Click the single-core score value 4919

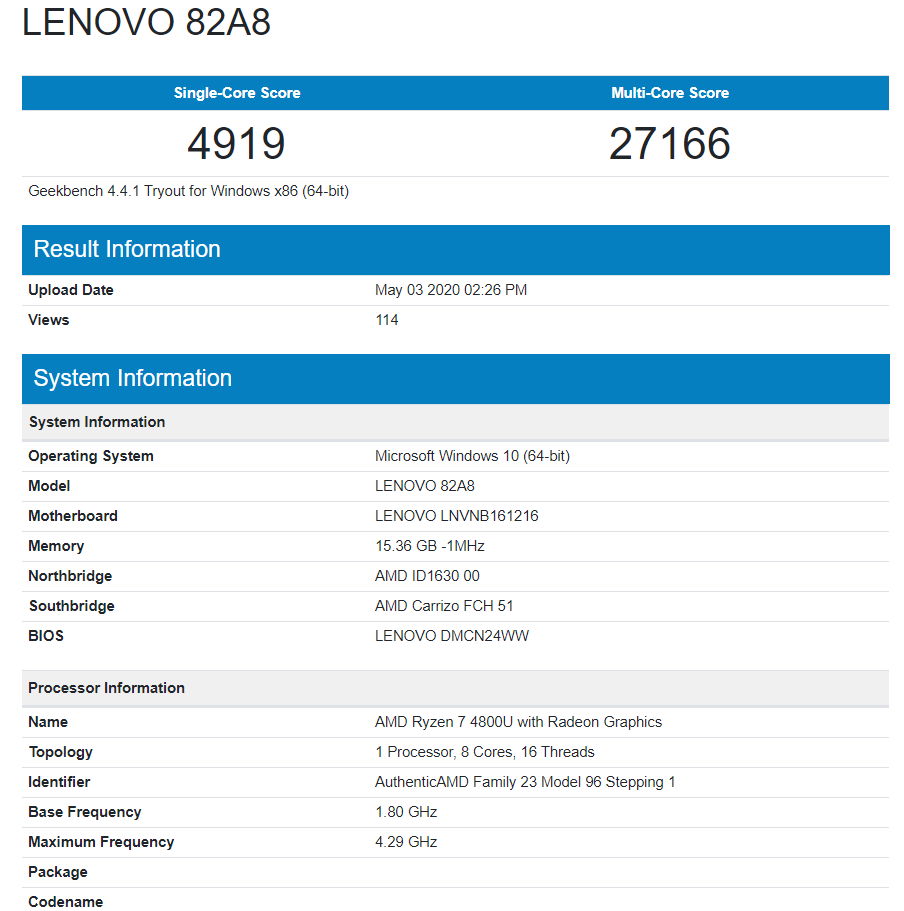coord(236,144)
